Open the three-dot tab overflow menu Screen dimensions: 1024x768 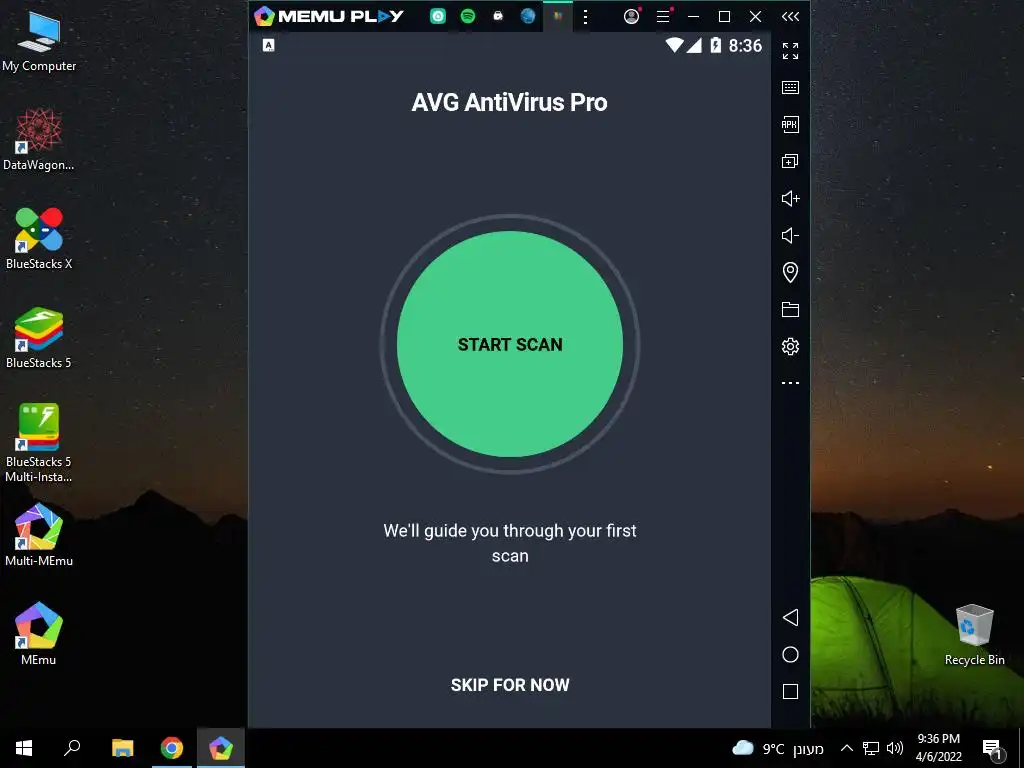(x=585, y=17)
